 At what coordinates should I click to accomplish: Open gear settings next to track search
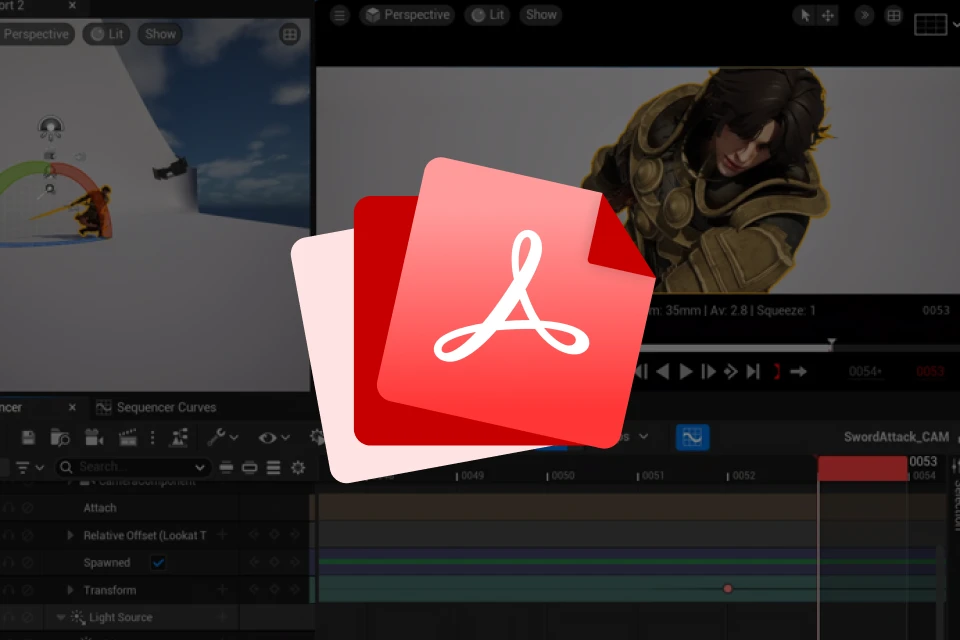click(x=298, y=468)
